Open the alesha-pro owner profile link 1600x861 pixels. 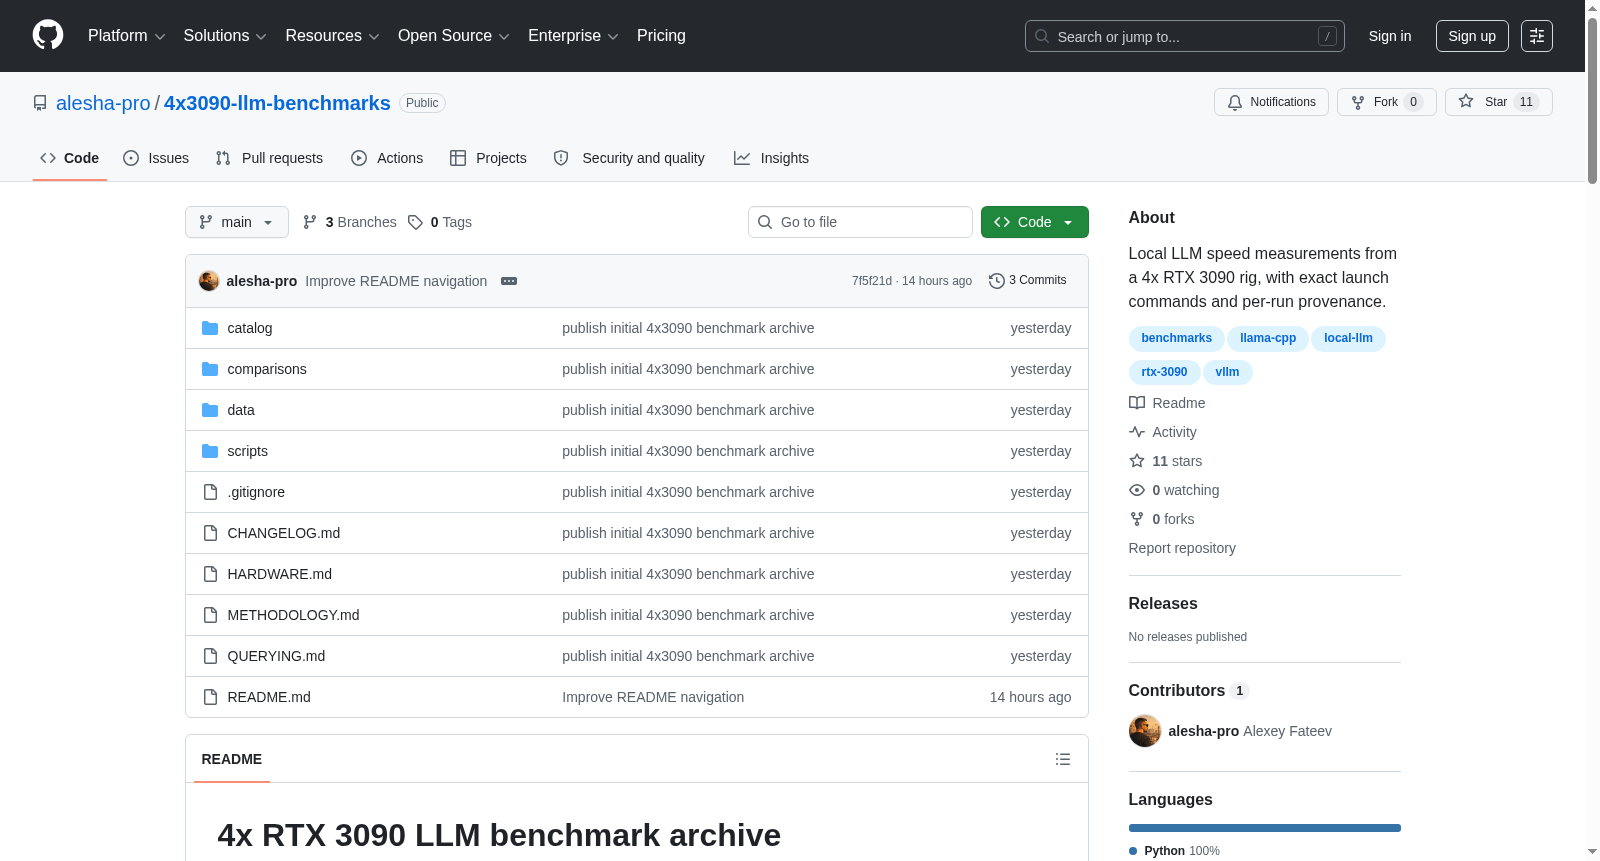(103, 103)
